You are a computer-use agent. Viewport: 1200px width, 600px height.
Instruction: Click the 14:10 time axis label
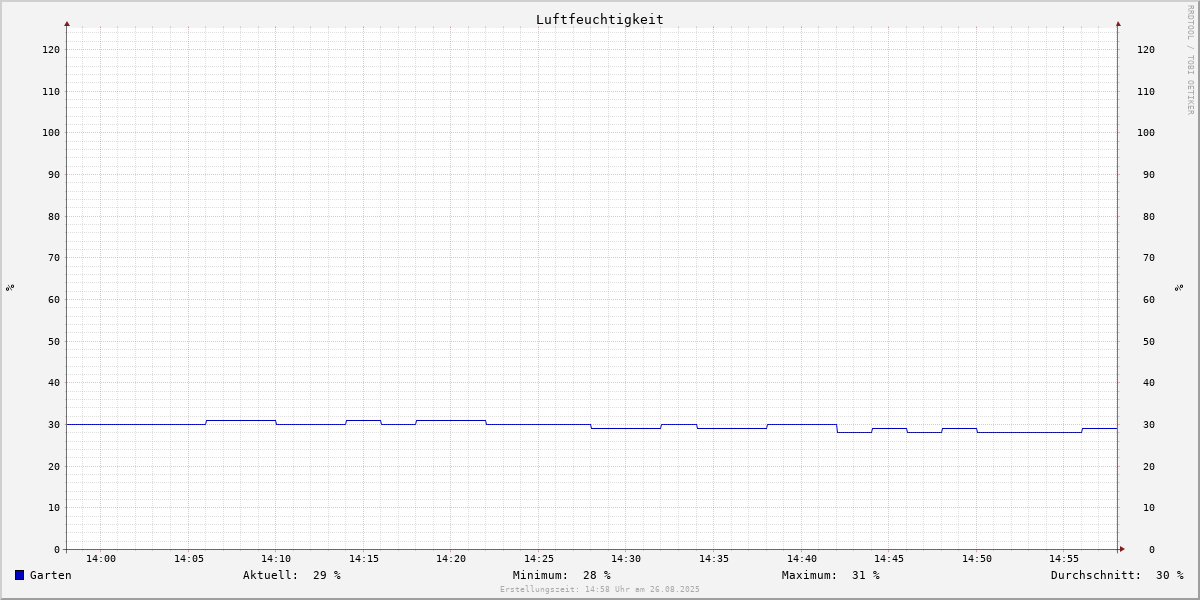276,559
